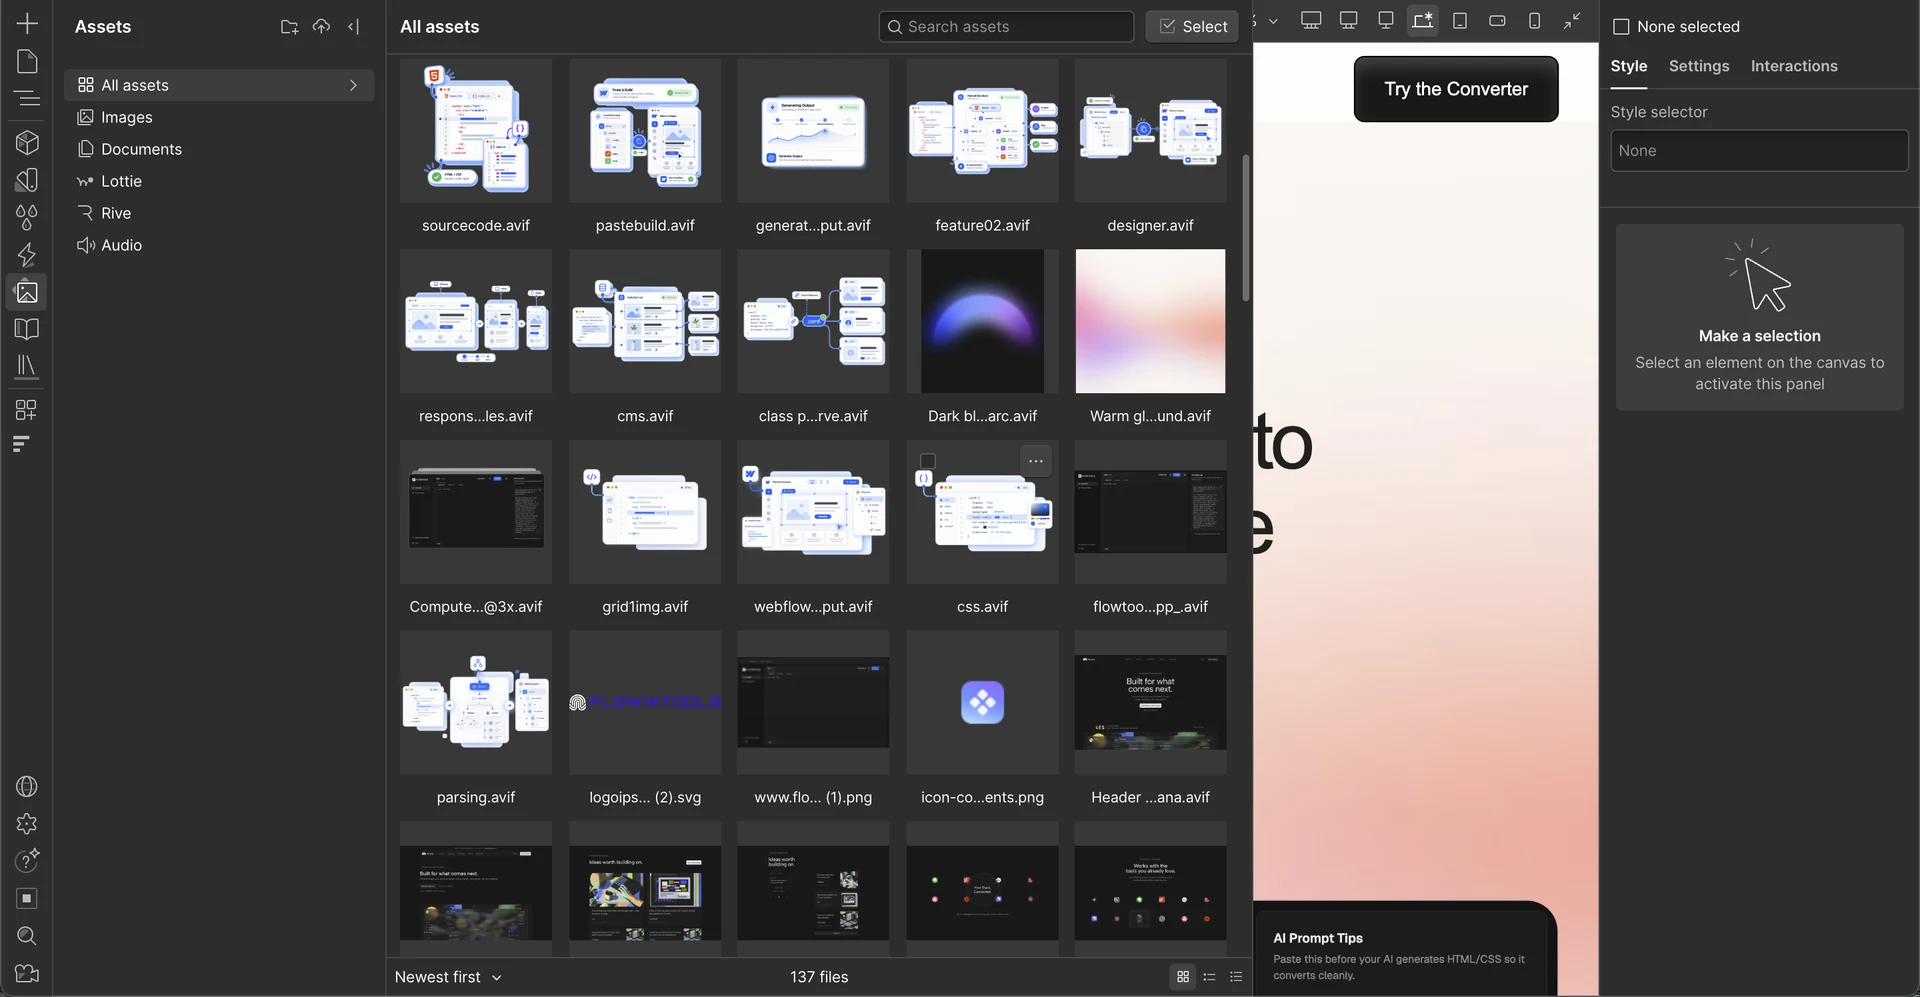Switch to tablet breakpoint icon
The image size is (1920, 997).
pyautogui.click(x=1460, y=20)
